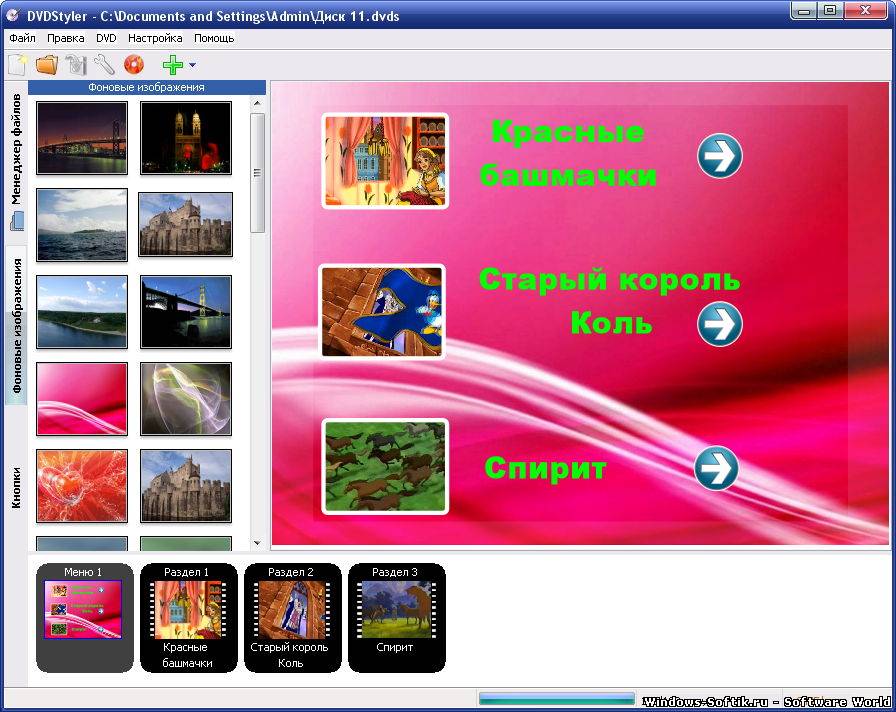Switch to the Кнопки side tab
Image resolution: width=896 pixels, height=712 pixels.
(16, 487)
